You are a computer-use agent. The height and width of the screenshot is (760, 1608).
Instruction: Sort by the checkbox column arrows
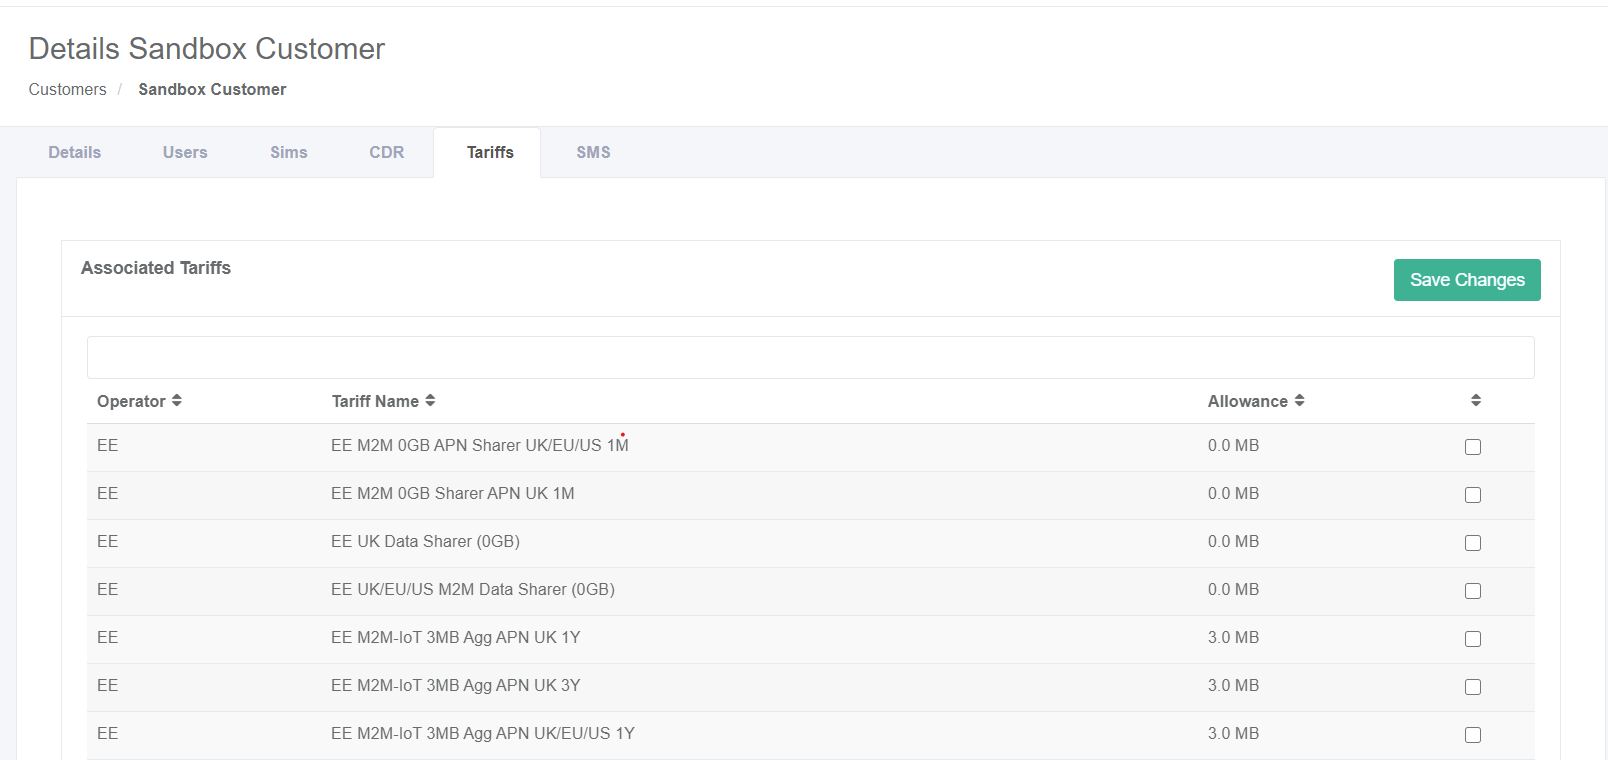click(x=1475, y=400)
